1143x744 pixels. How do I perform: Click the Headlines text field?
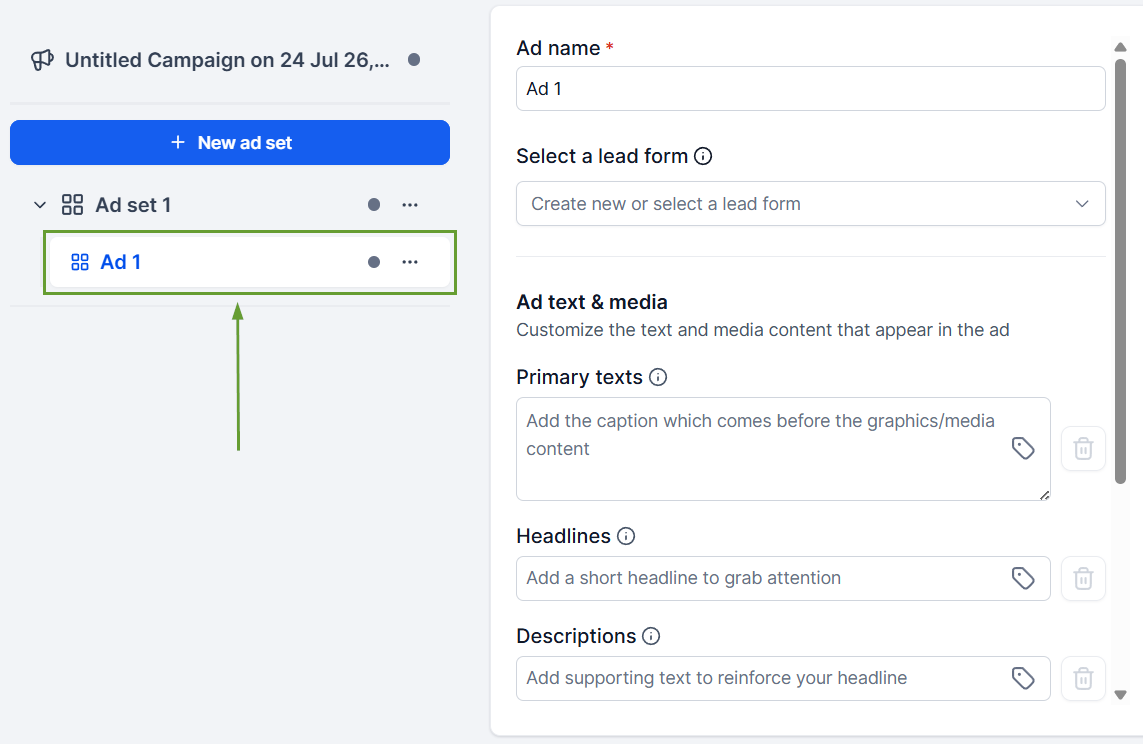(783, 579)
